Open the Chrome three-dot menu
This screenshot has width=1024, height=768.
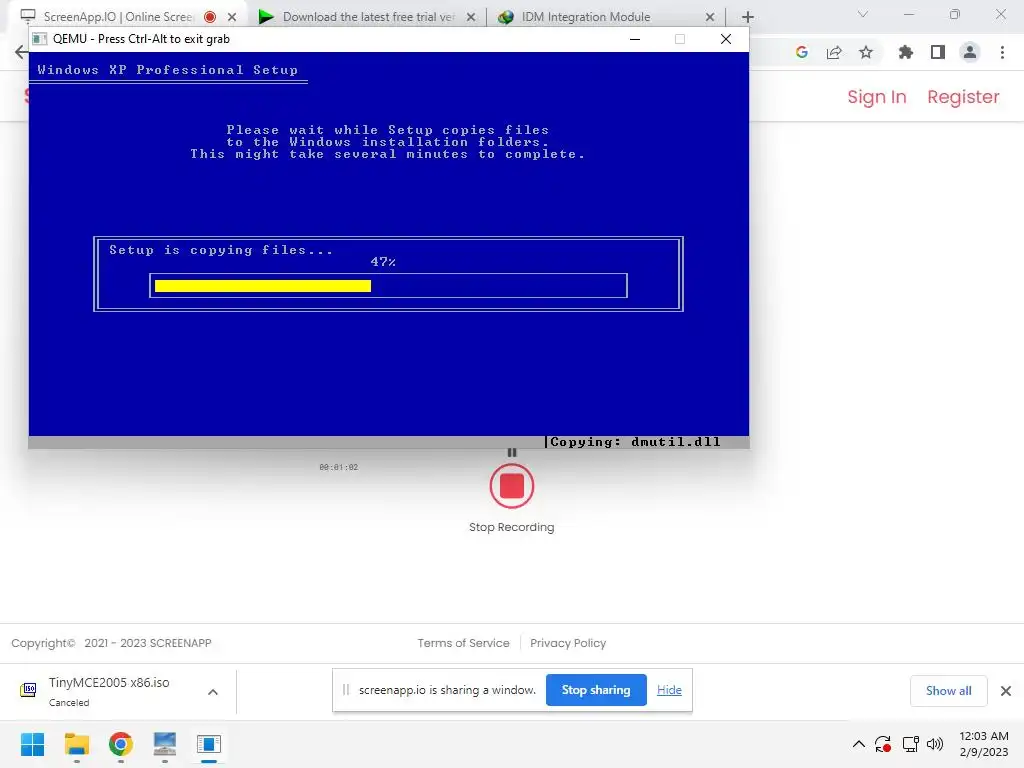coord(1002,52)
